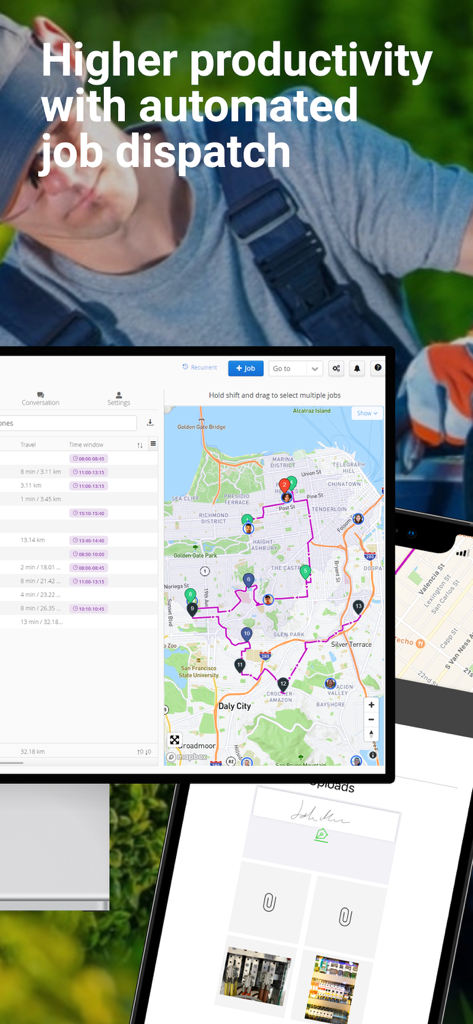
Task: Click the '13.14 km' travel cell
Action: point(31,540)
